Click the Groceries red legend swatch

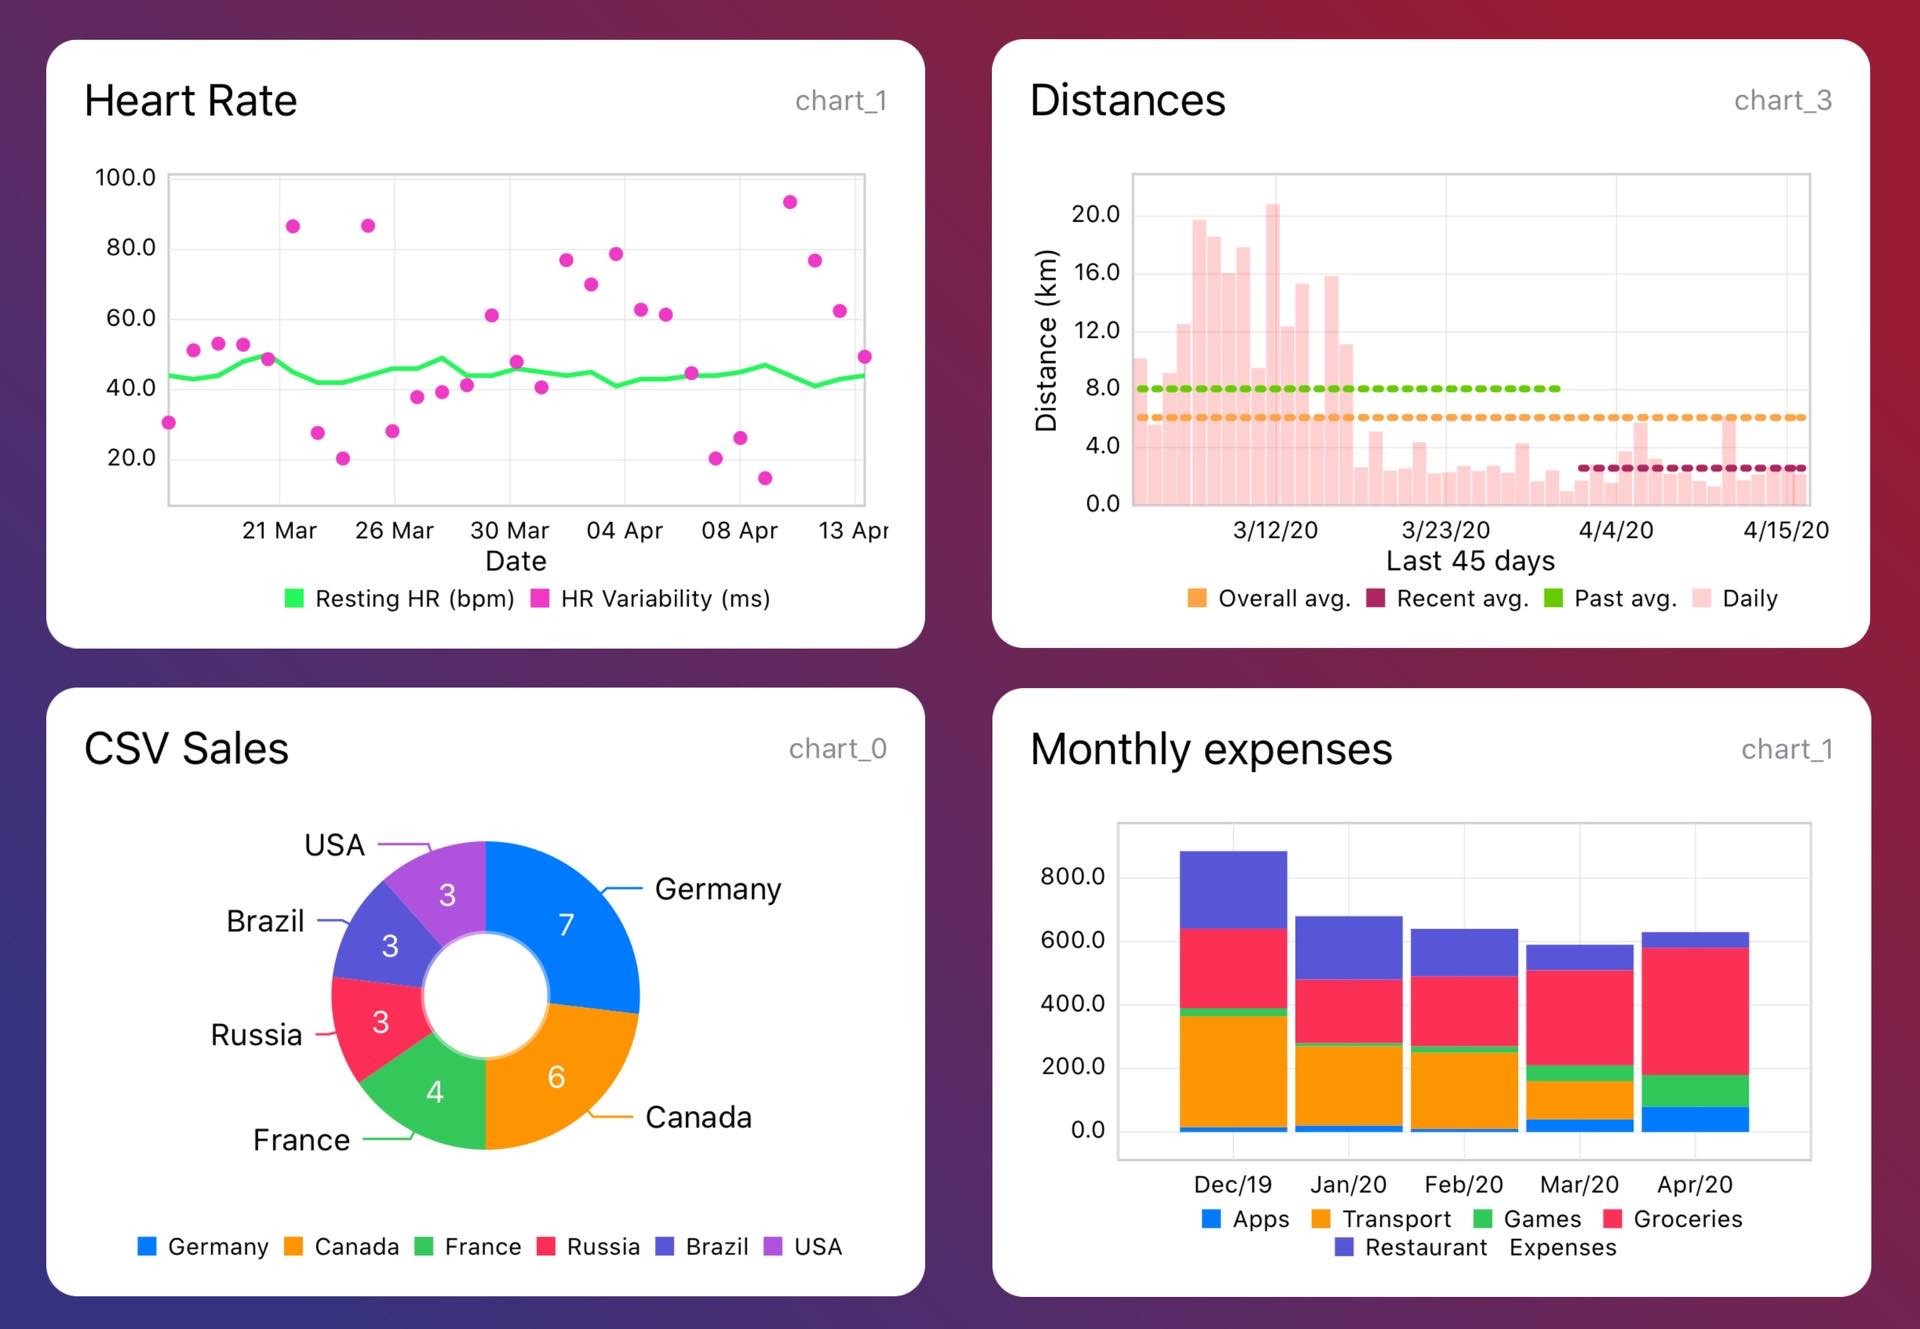point(1612,1218)
